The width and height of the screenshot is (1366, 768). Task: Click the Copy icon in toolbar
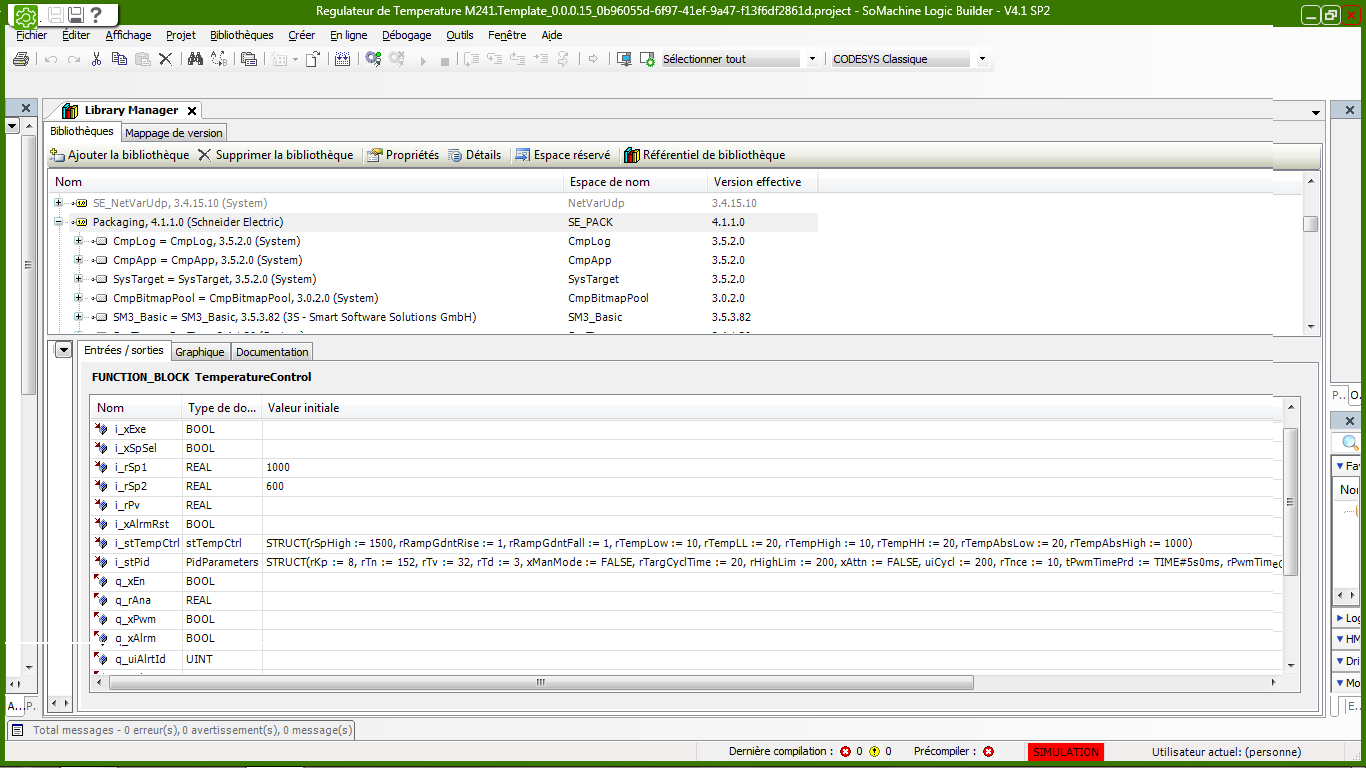(119, 59)
